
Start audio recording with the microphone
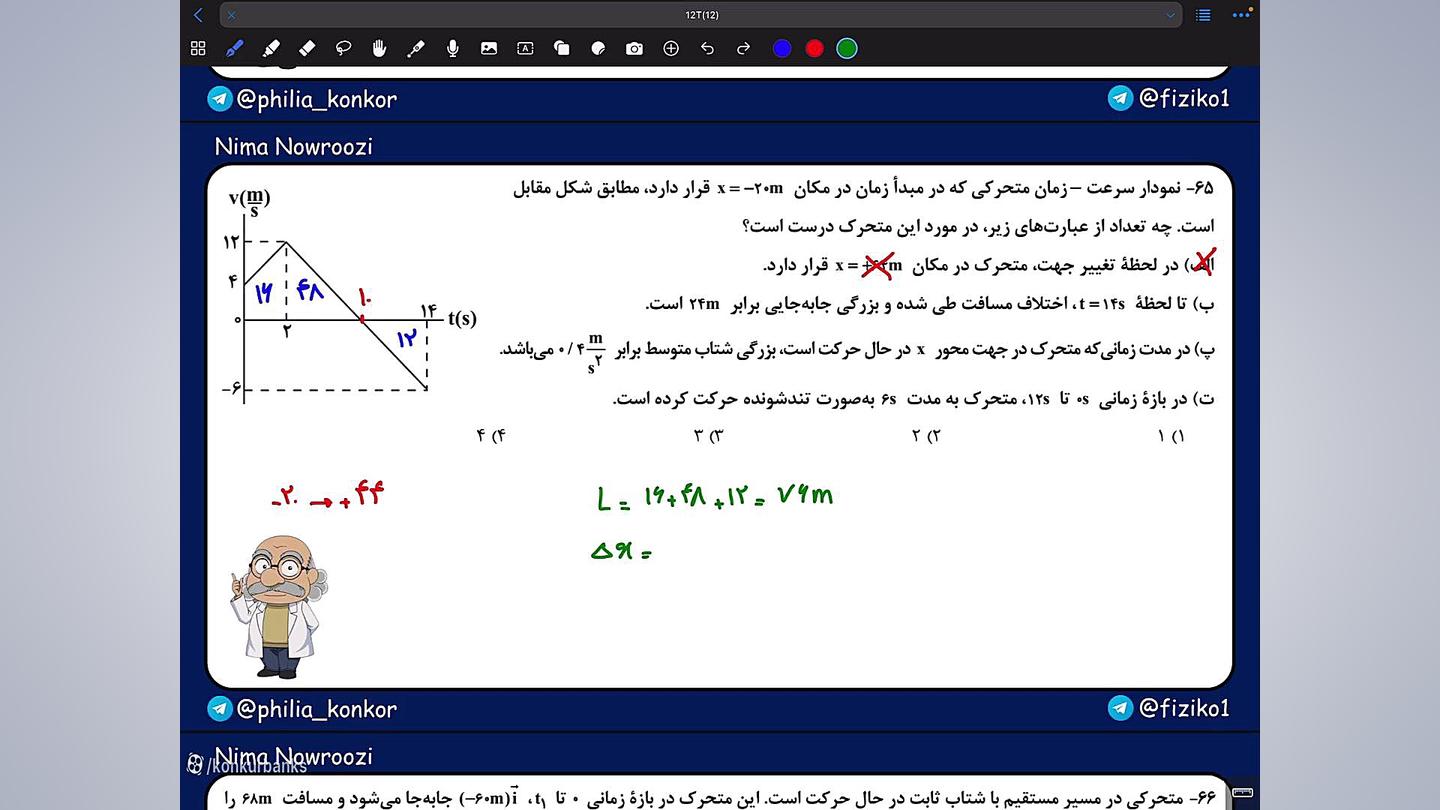pos(453,48)
